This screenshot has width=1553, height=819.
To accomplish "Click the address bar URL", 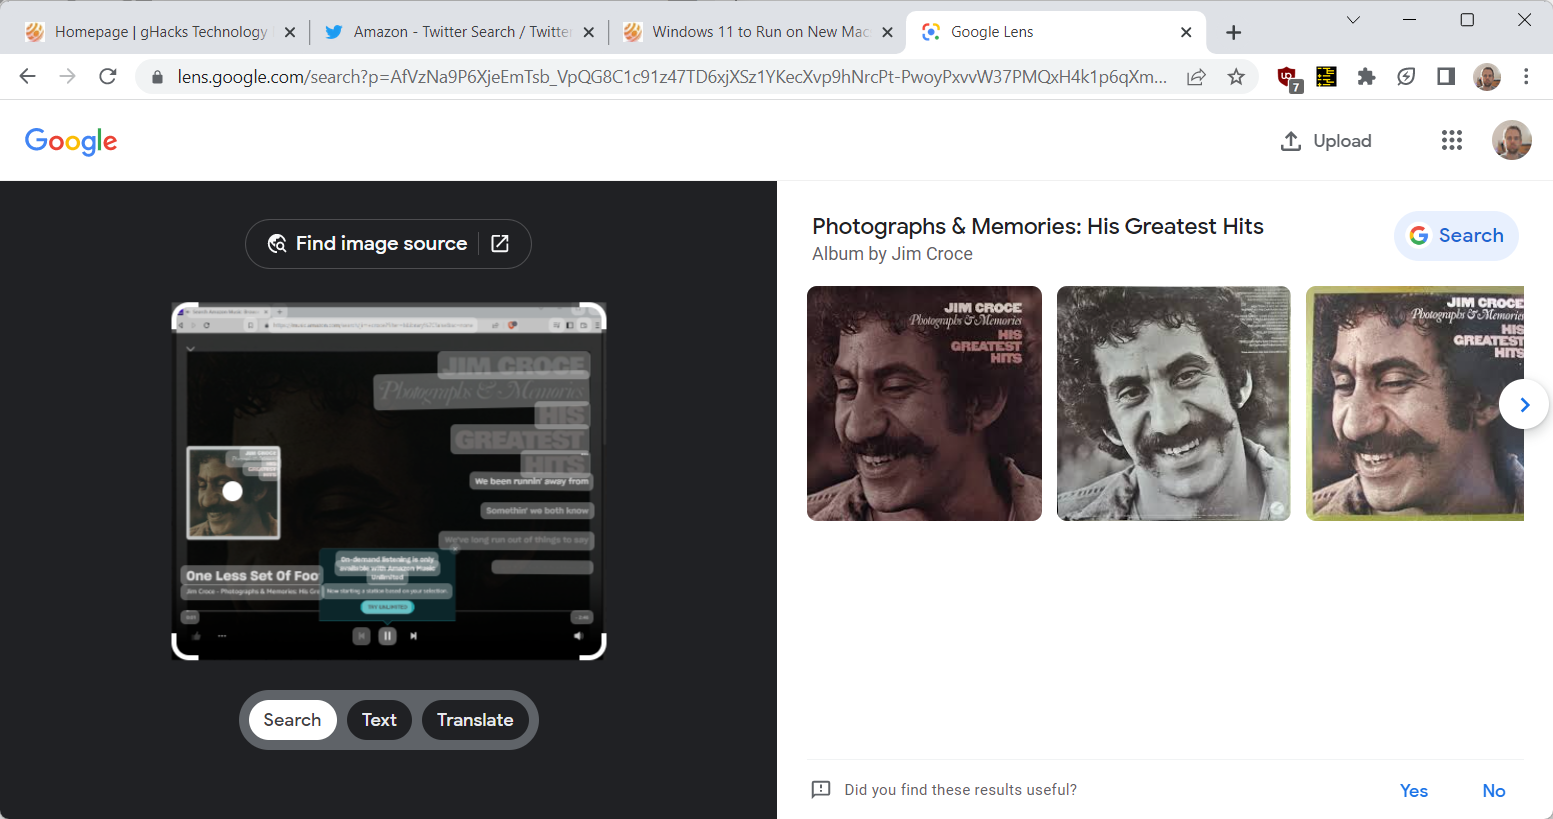I will coord(672,77).
